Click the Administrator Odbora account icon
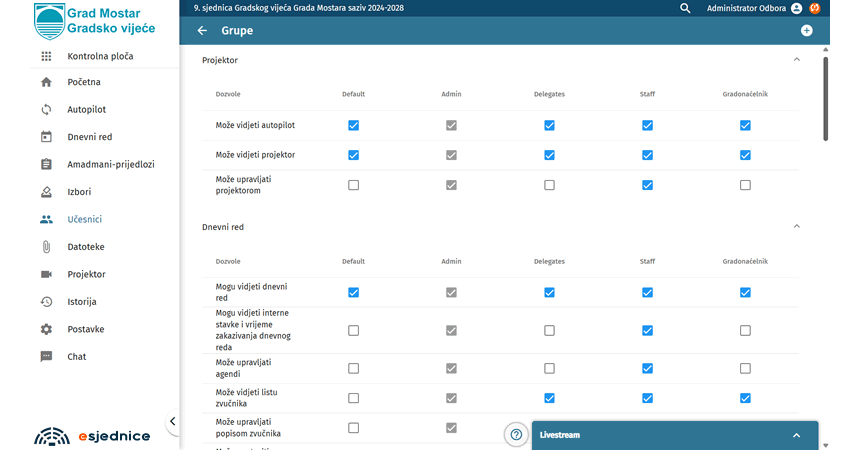Viewport: 860px width, 450px height. pyautogui.click(x=796, y=8)
